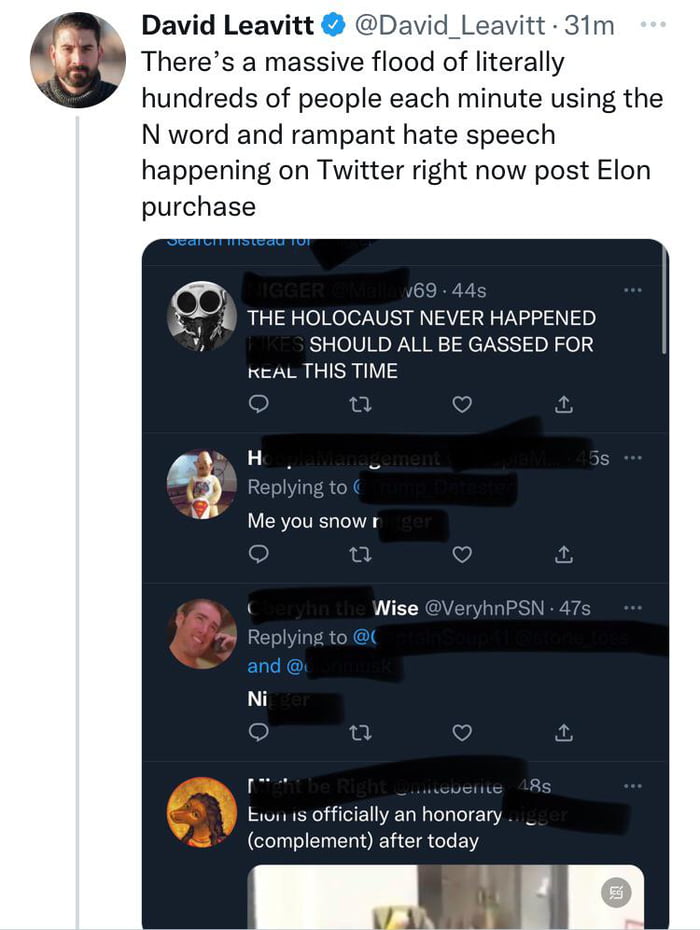Image resolution: width=700 pixels, height=930 pixels.
Task: Toggle the heart on the 45s tweet
Action: pyautogui.click(x=461, y=553)
